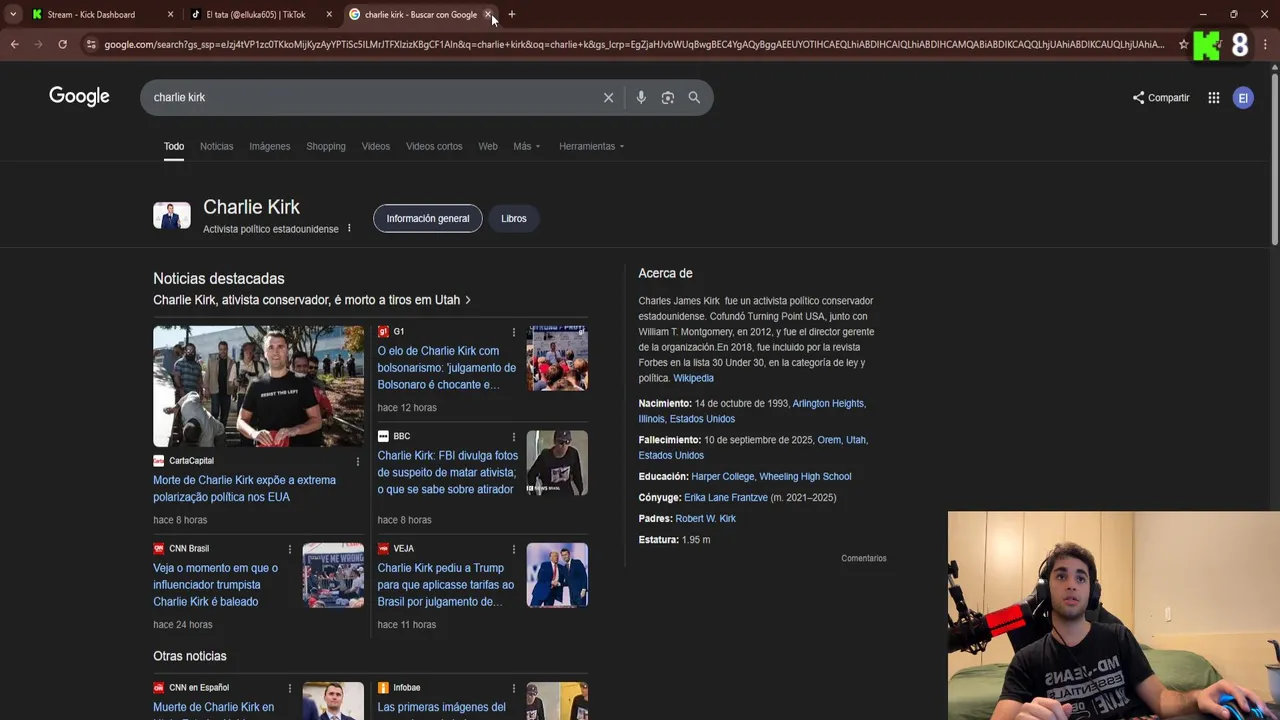Click the Comentarios feedback link
This screenshot has height=720, width=1280.
(x=864, y=558)
